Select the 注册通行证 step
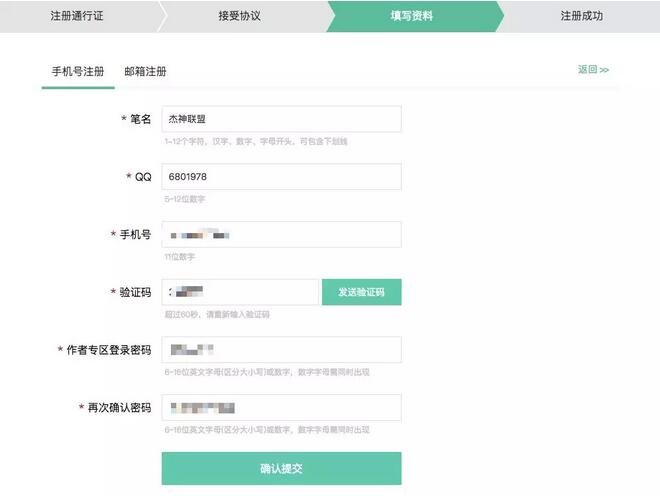The width and height of the screenshot is (660, 500). 77,16
